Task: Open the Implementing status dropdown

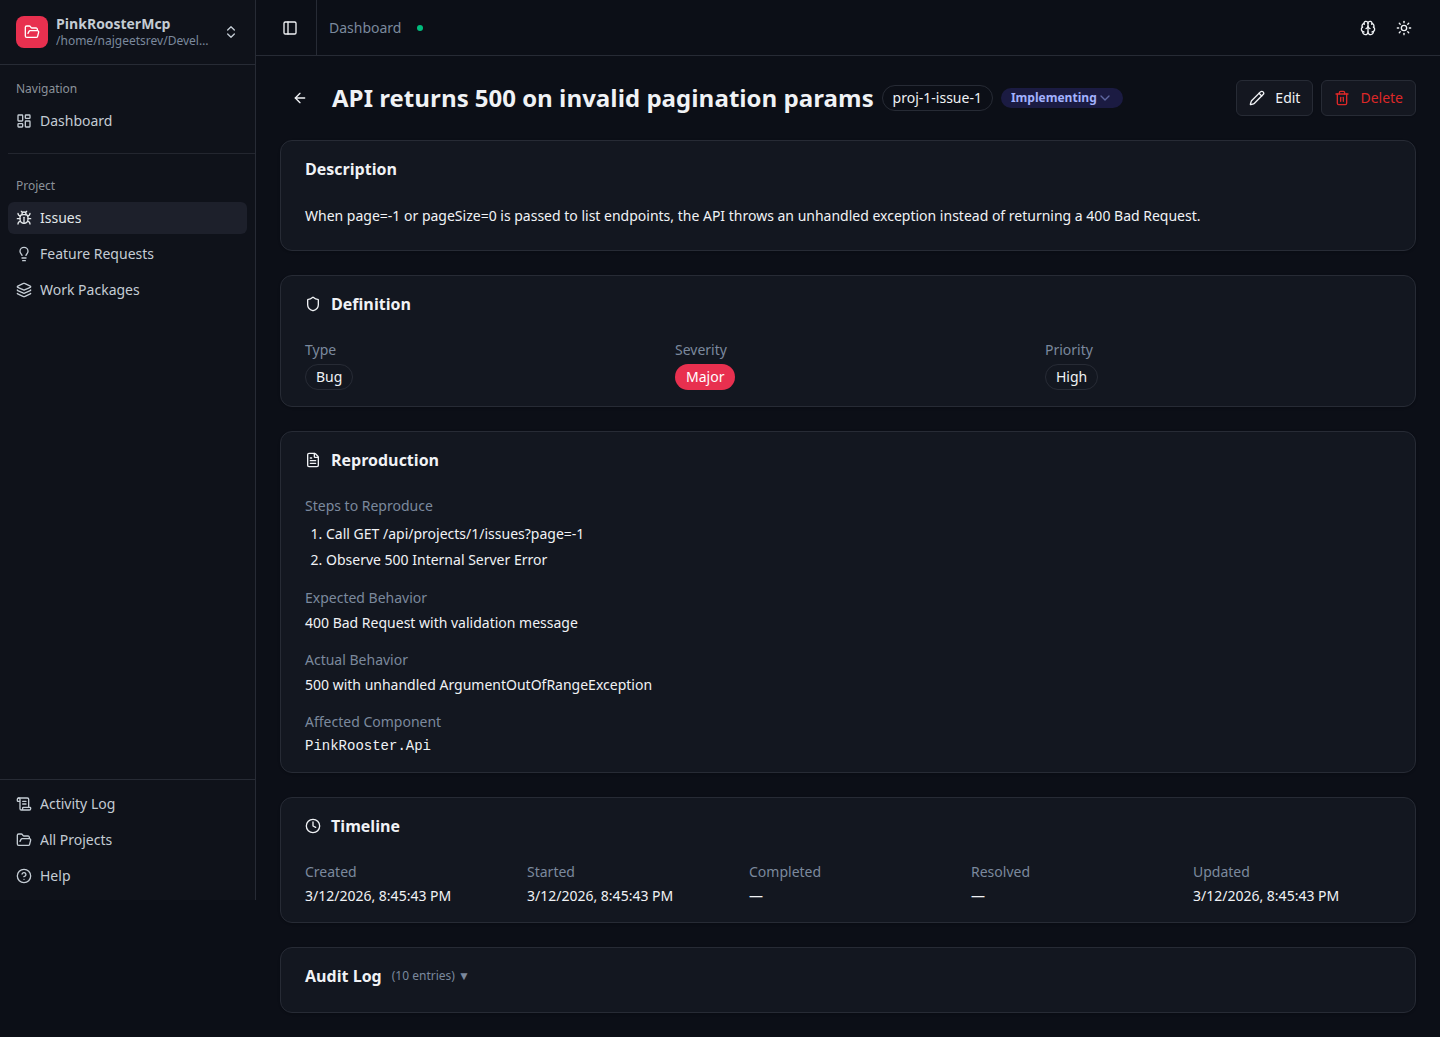Action: (x=1061, y=98)
